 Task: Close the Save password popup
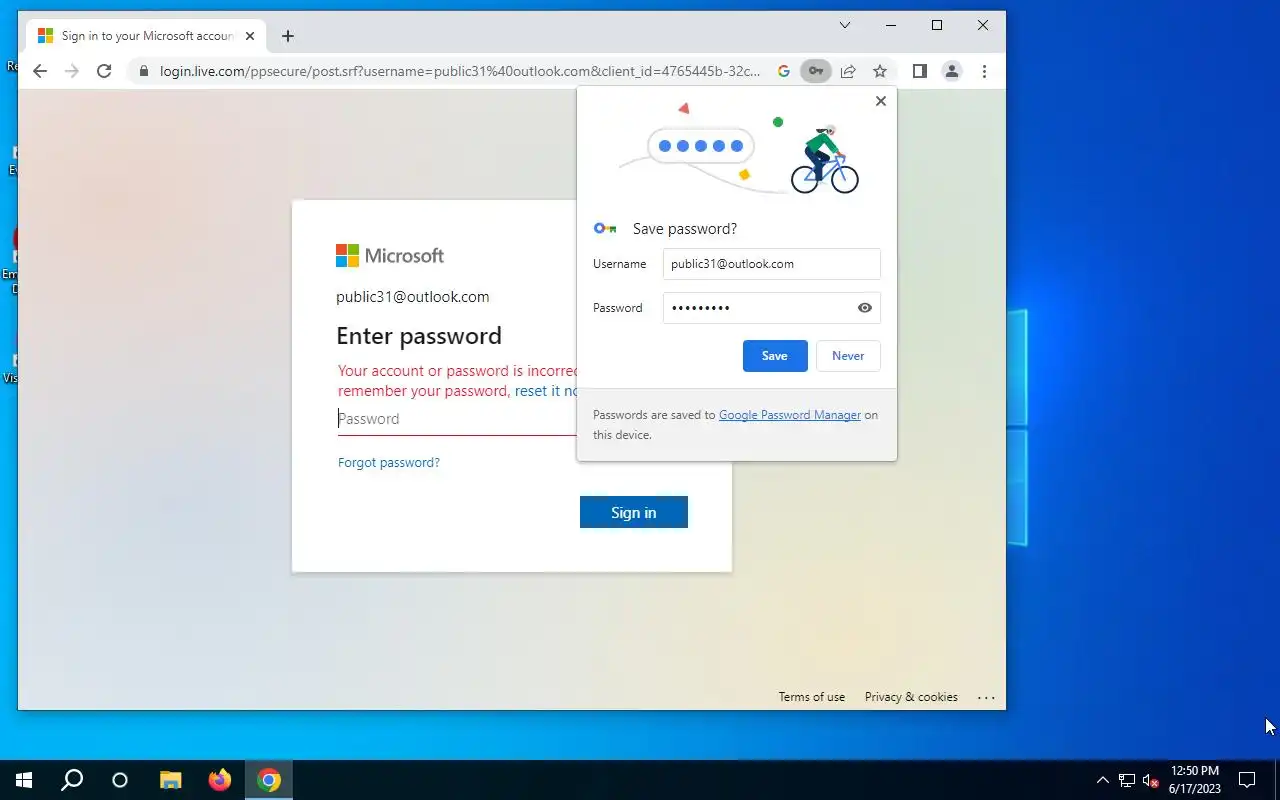[x=880, y=101]
